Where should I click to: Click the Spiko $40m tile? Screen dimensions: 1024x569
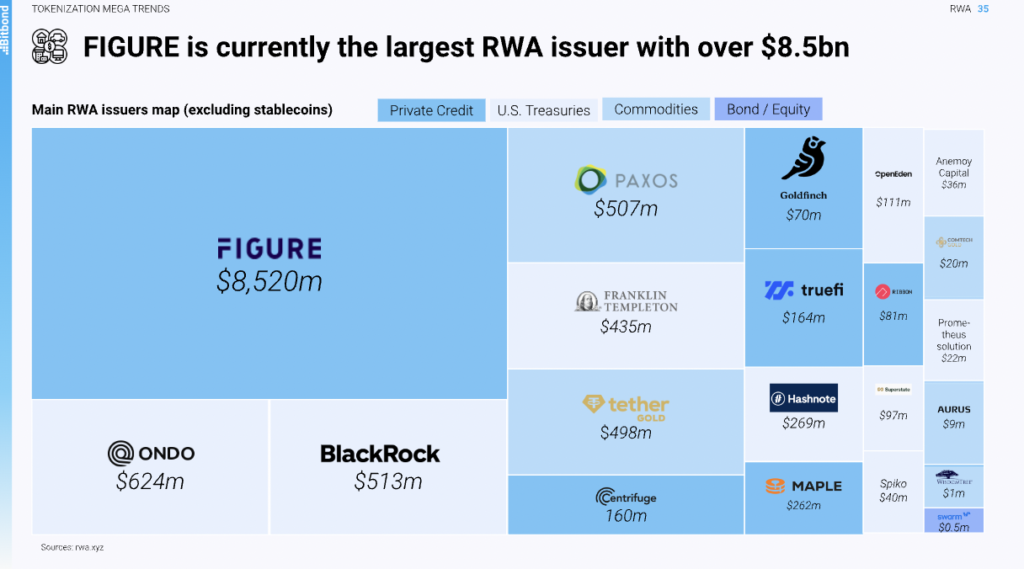893,491
